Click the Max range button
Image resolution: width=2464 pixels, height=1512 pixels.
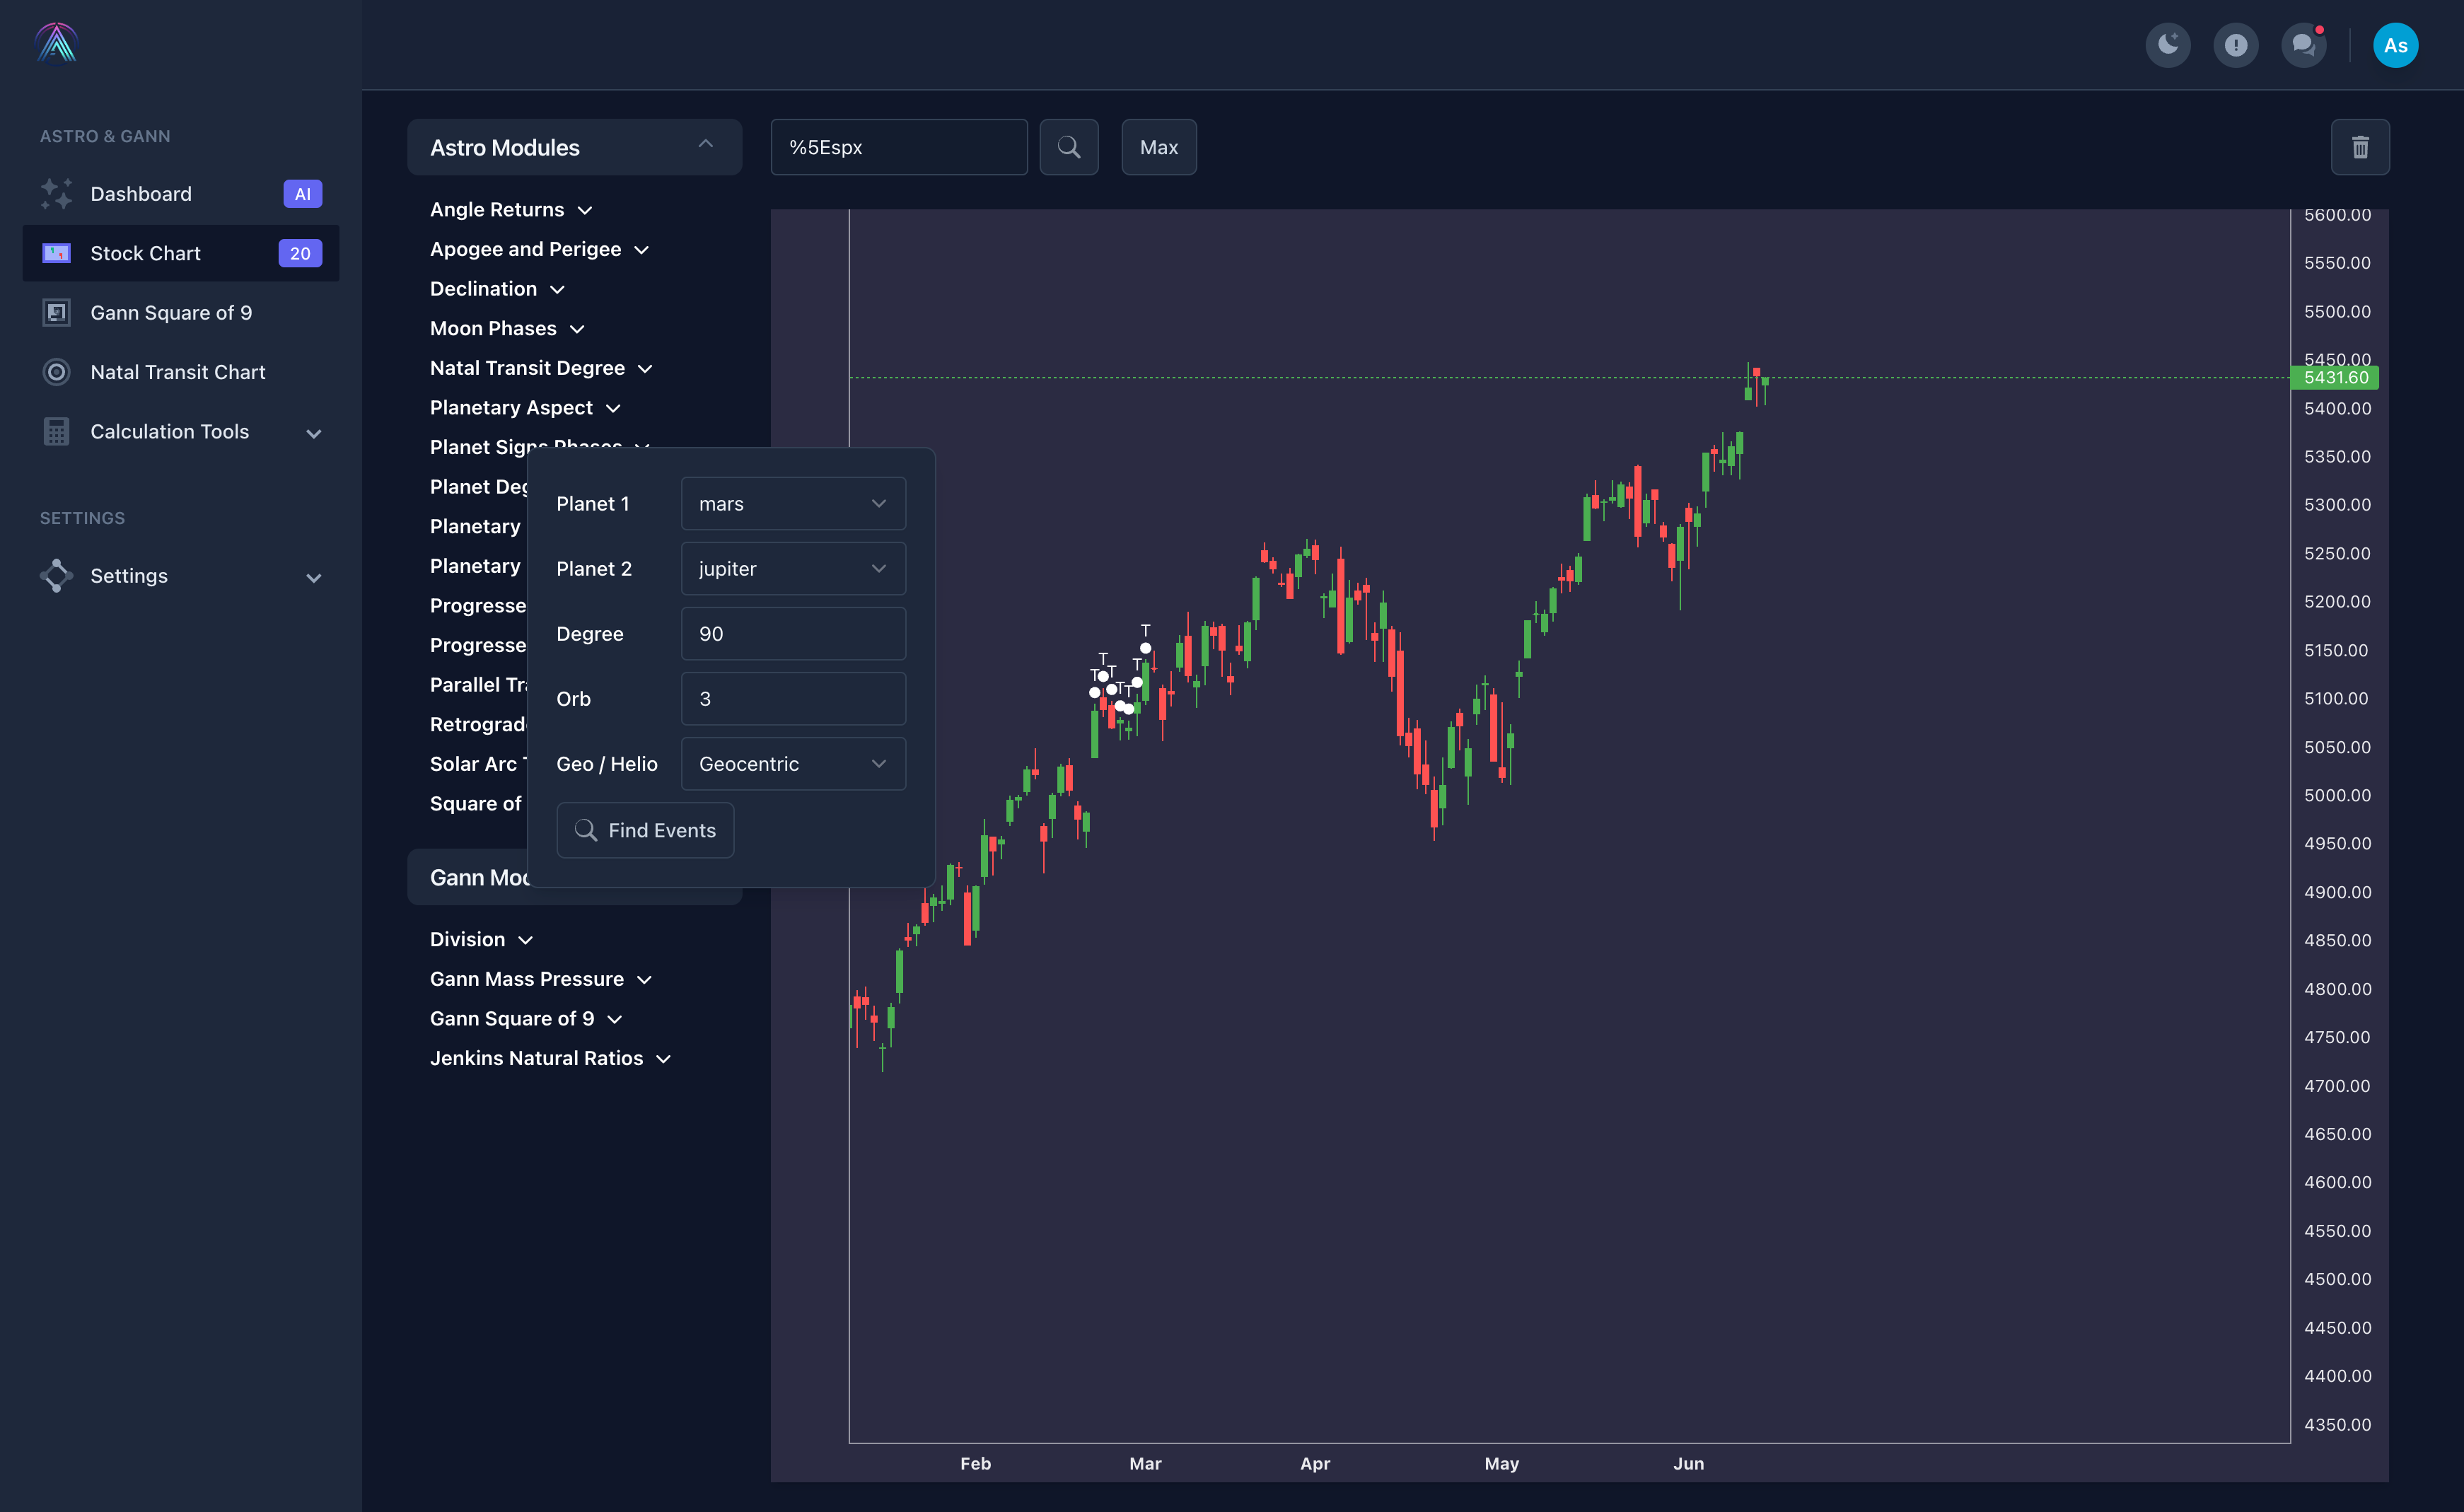pos(1158,147)
